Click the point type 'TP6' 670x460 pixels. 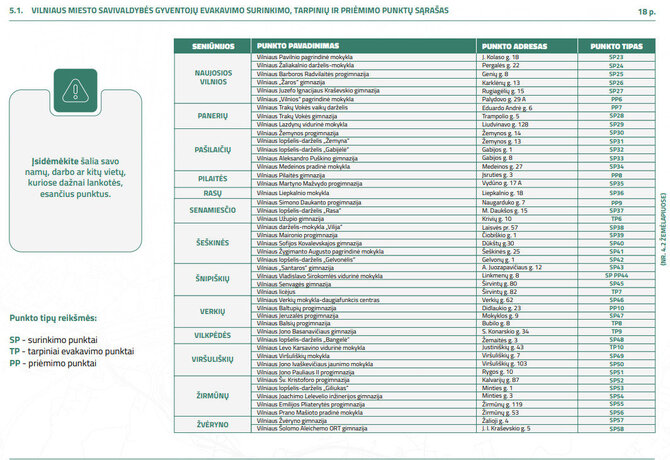click(616, 219)
